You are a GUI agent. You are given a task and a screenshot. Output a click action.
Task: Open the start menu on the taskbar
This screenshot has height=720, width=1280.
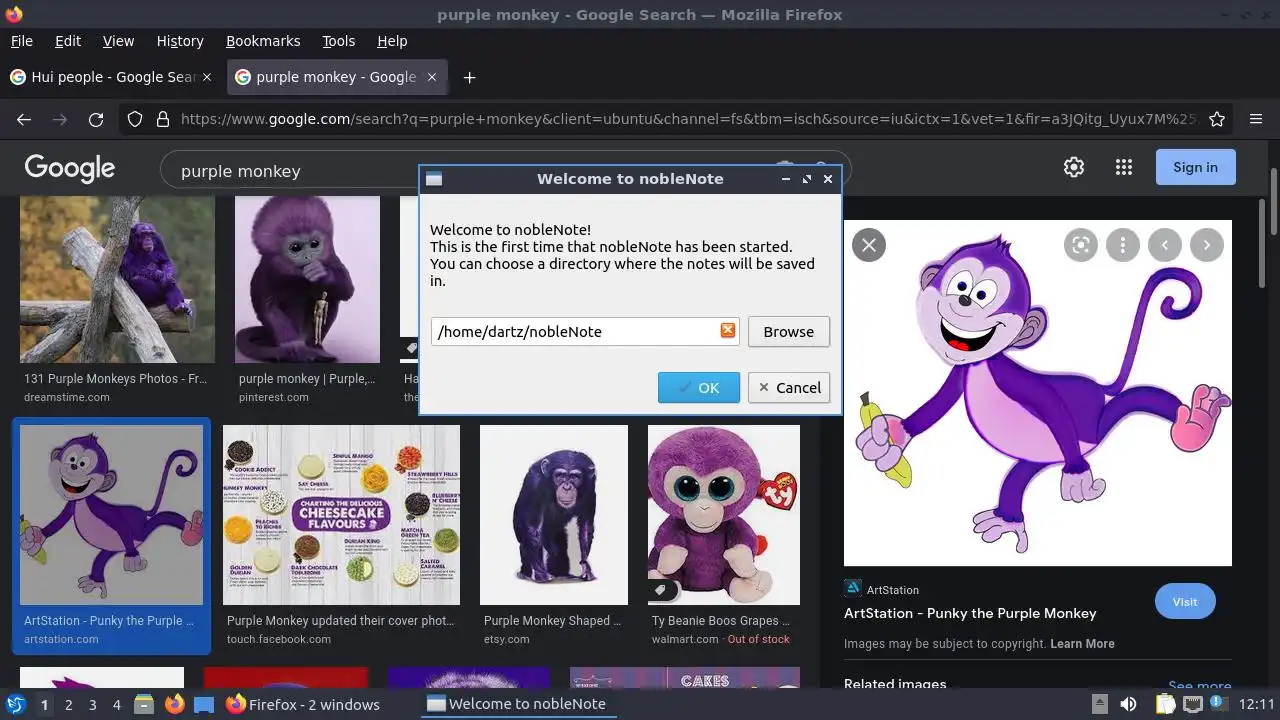(16, 704)
